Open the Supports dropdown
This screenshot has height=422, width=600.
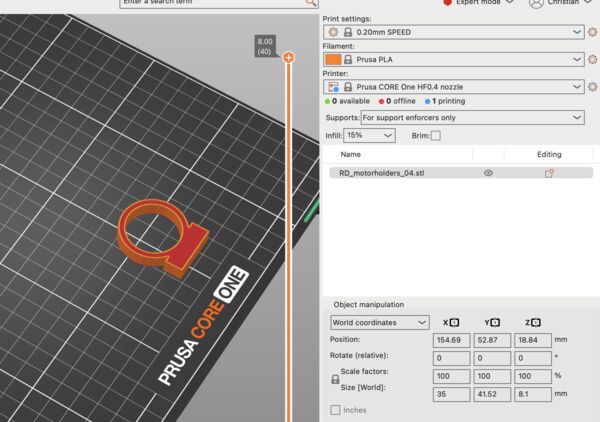pyautogui.click(x=473, y=117)
